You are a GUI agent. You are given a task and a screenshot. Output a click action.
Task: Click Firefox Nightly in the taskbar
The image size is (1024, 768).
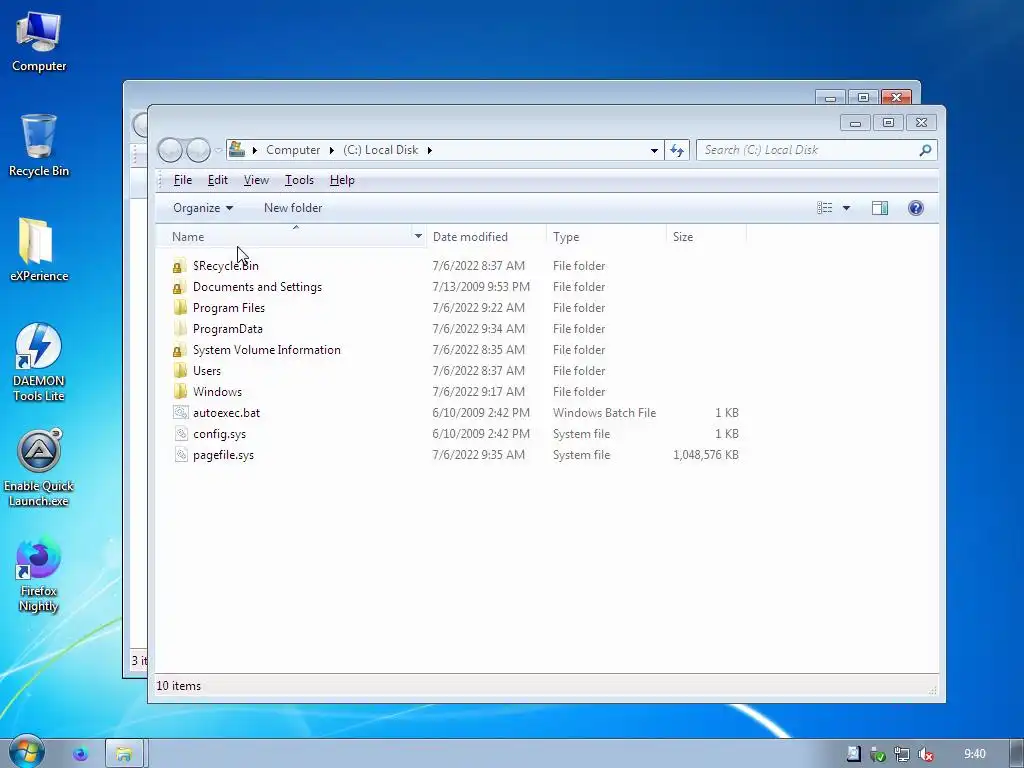pos(80,754)
